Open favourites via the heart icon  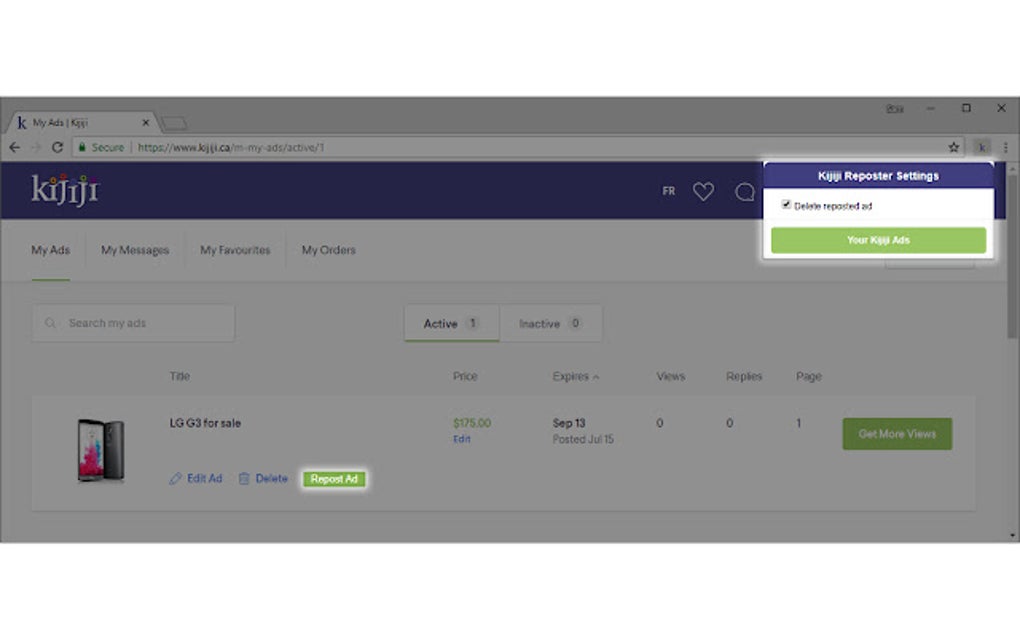(x=703, y=191)
